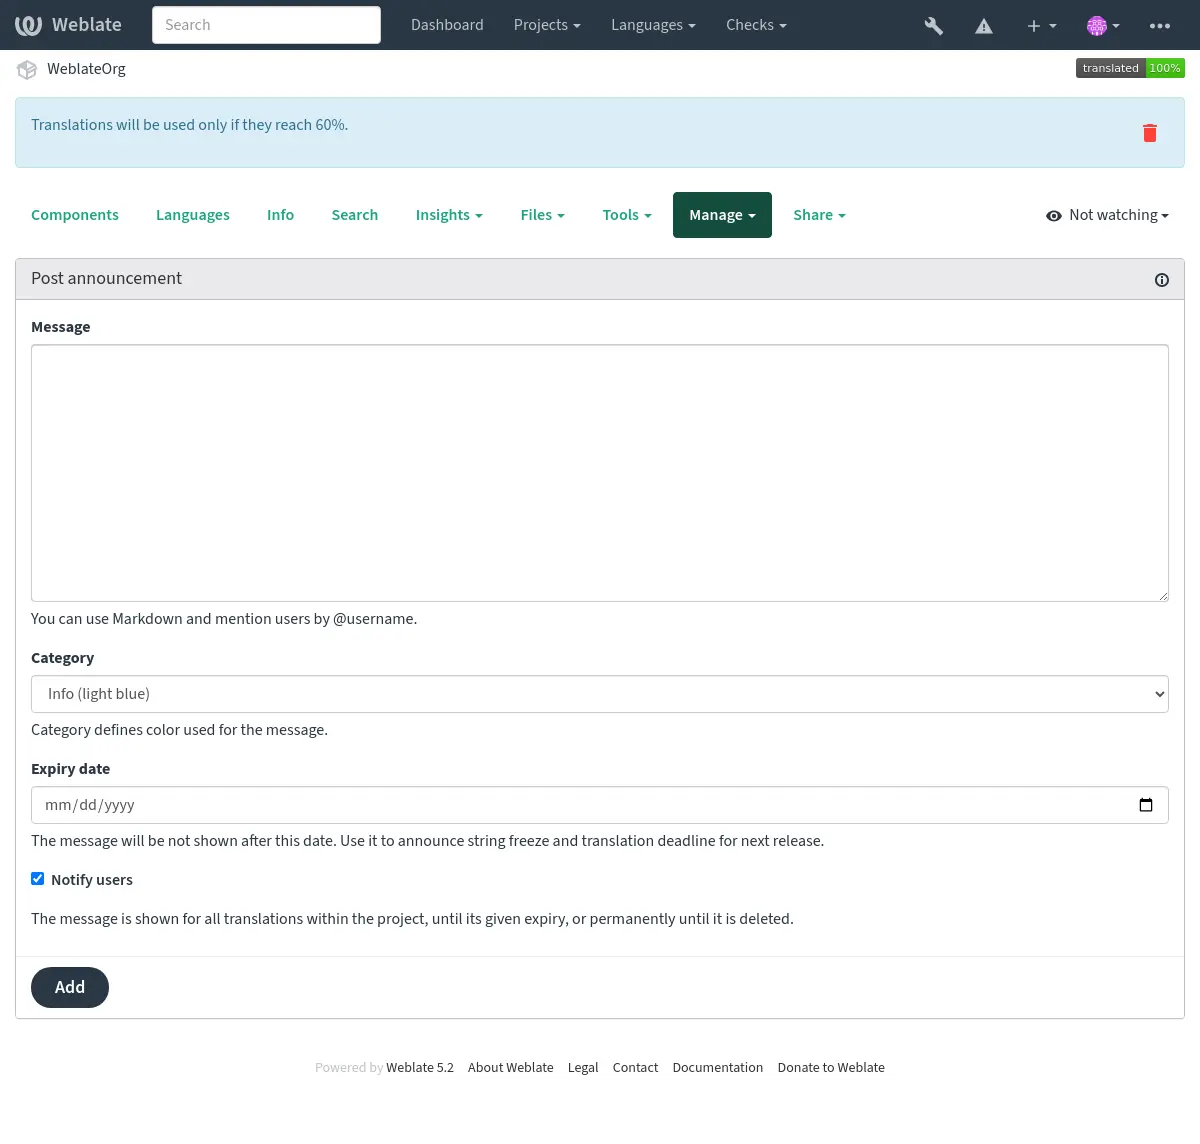Screen dimensions: 1200x1144
Task: Expand the Insights dropdown tab
Action: [449, 215]
